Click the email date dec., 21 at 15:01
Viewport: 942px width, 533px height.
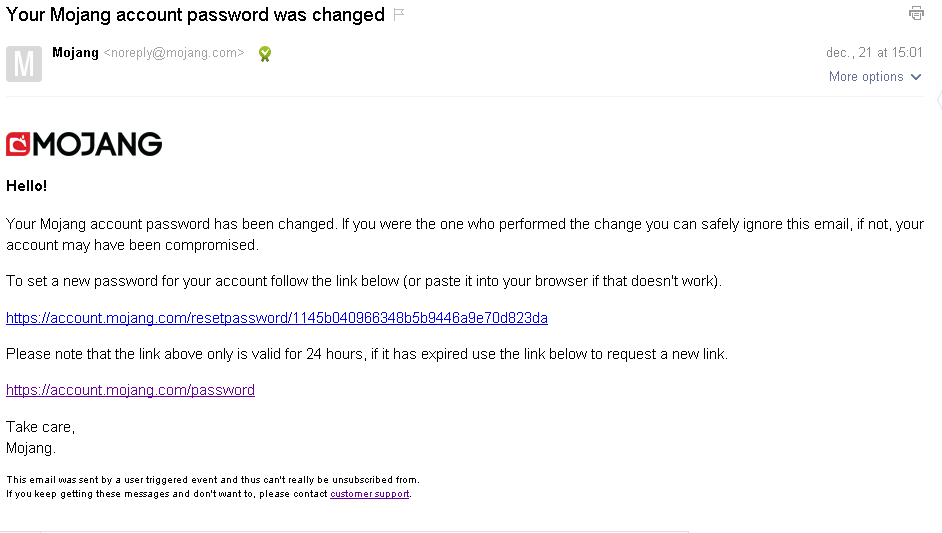(x=874, y=53)
